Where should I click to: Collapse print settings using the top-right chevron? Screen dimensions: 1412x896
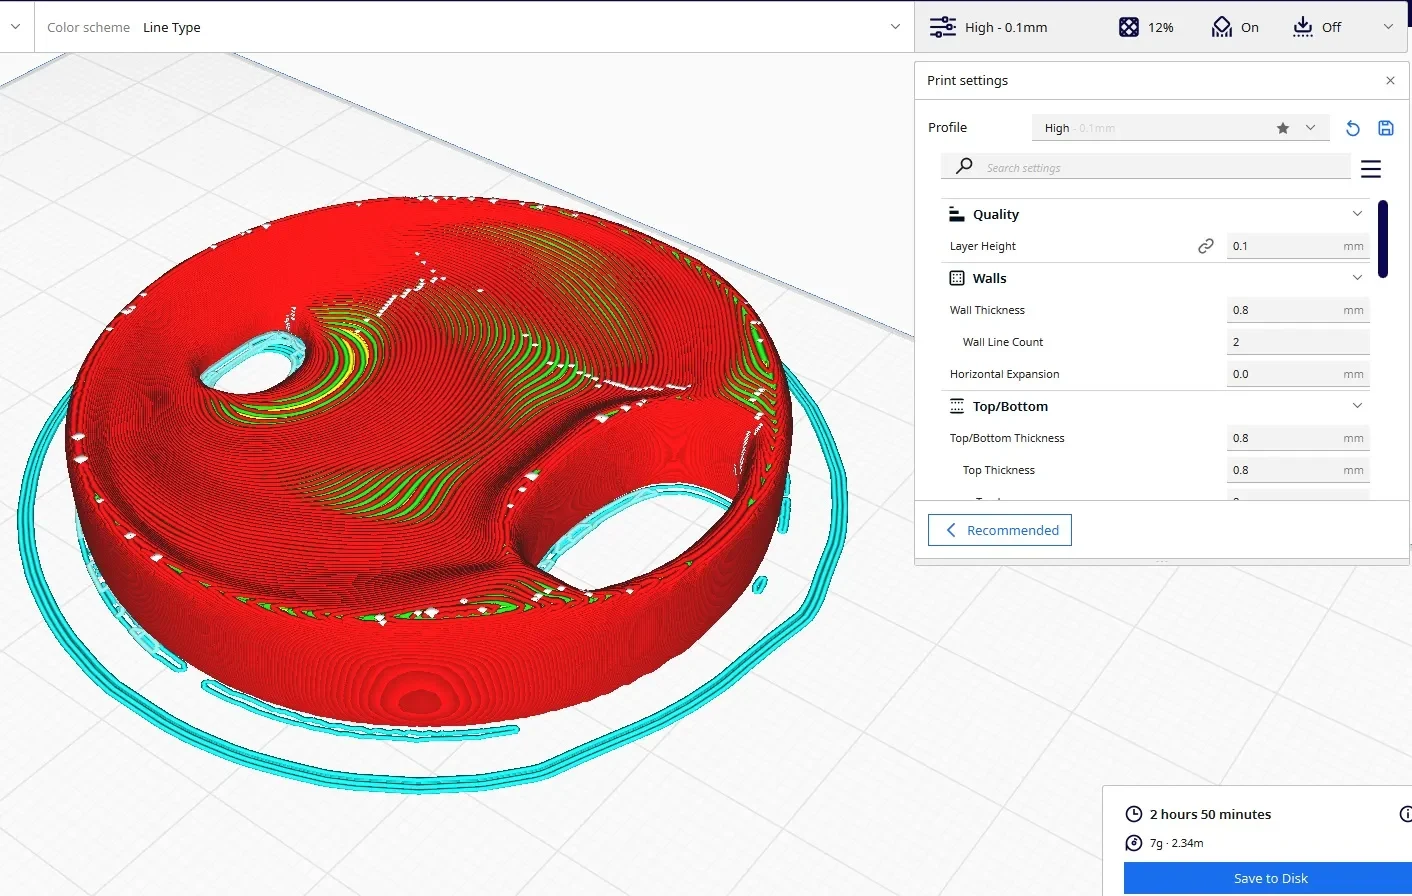(x=1388, y=27)
